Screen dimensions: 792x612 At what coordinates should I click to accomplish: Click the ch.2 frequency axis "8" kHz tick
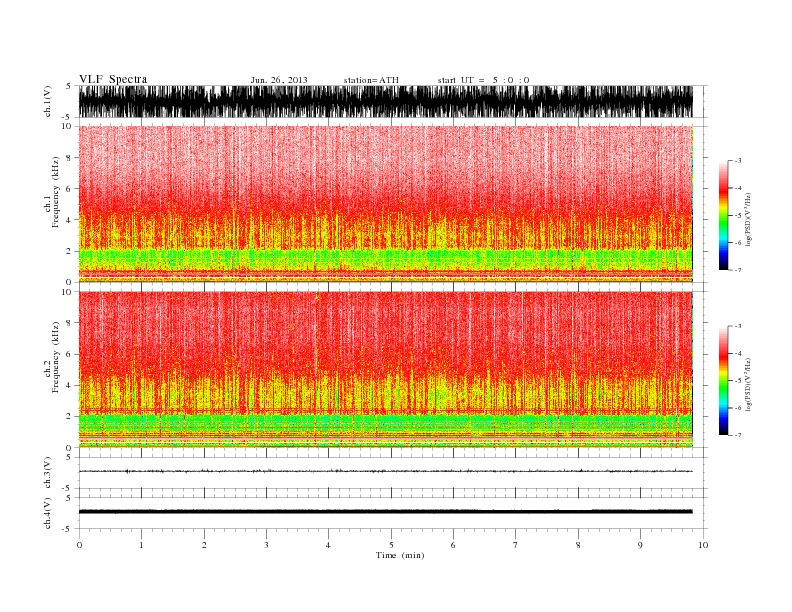pos(69,323)
